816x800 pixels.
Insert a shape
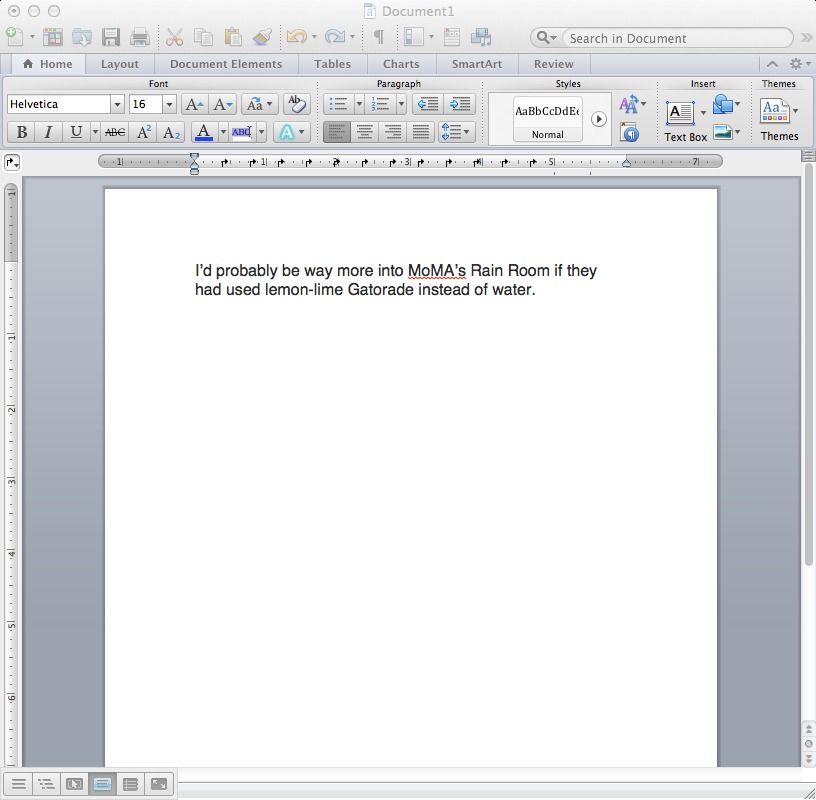pyautogui.click(x=726, y=104)
